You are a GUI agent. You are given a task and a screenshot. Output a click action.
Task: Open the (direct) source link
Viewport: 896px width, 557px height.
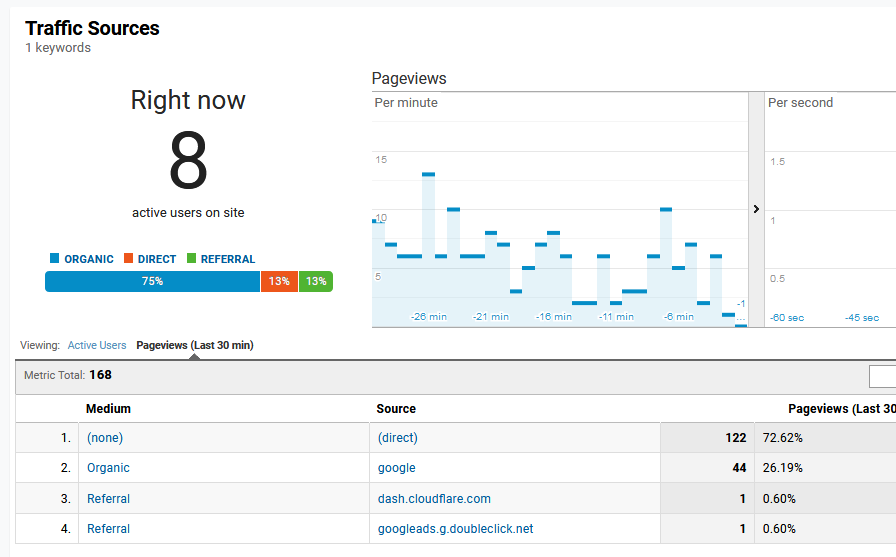tap(397, 438)
